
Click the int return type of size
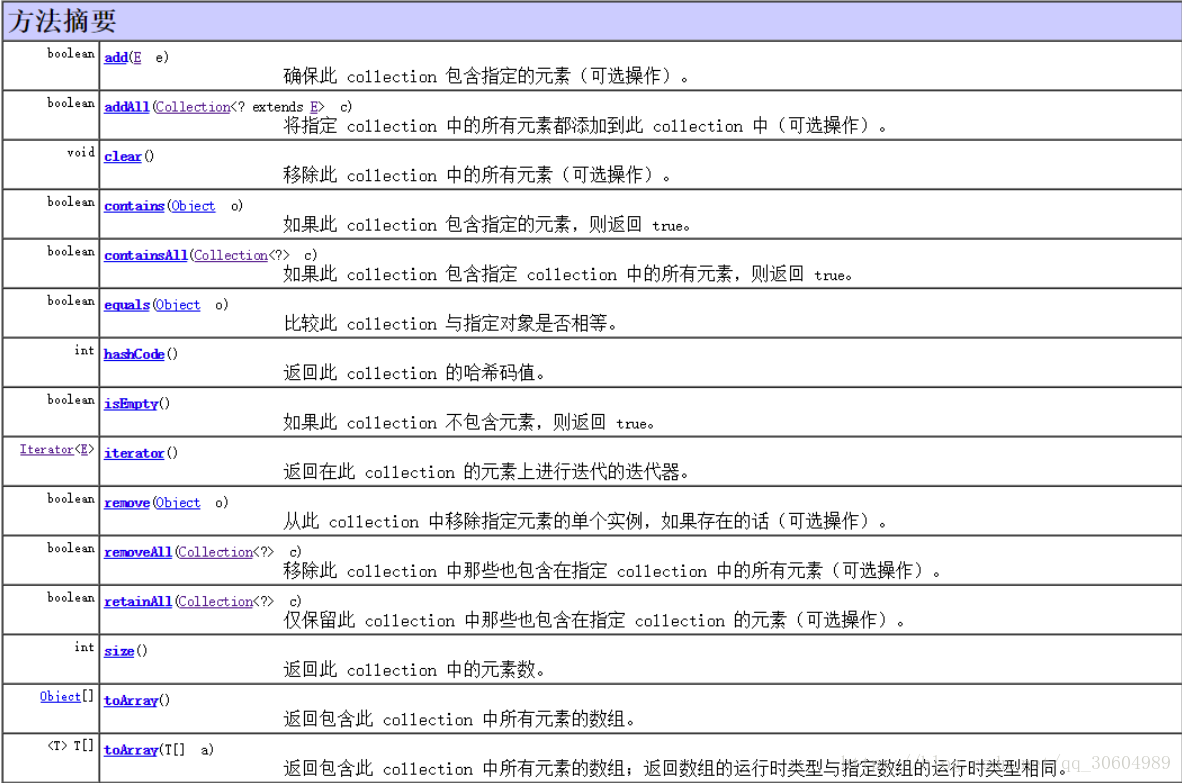(x=84, y=647)
